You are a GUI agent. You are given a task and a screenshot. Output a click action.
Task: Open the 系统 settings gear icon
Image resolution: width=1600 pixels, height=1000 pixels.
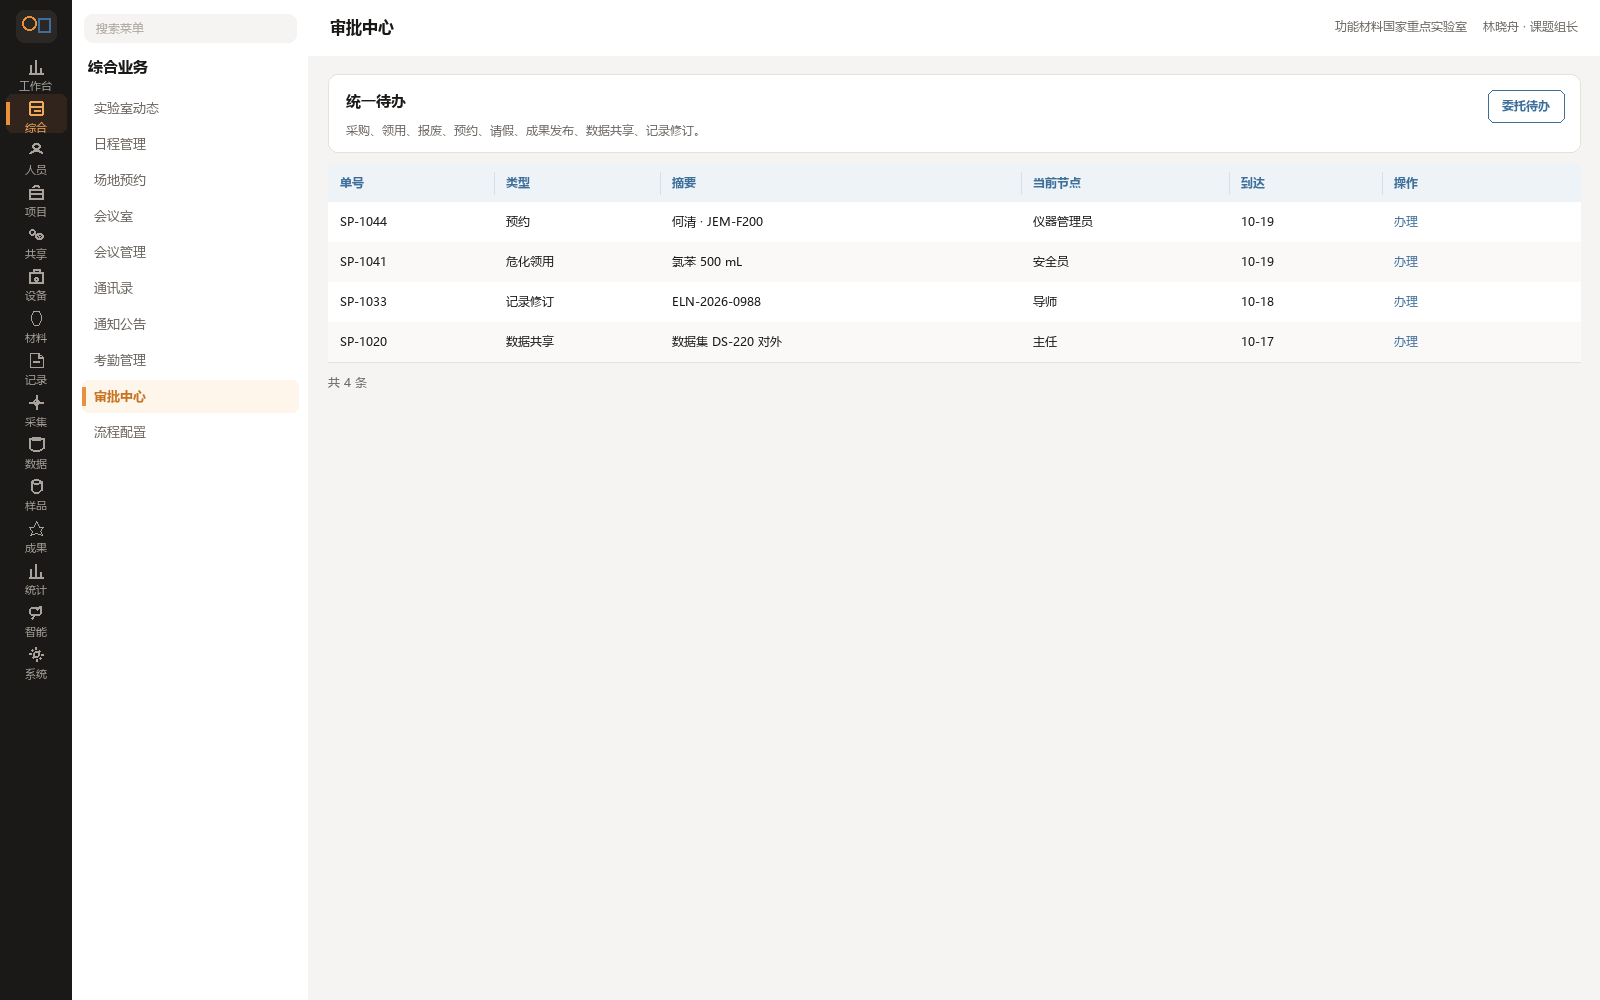[x=36, y=662]
